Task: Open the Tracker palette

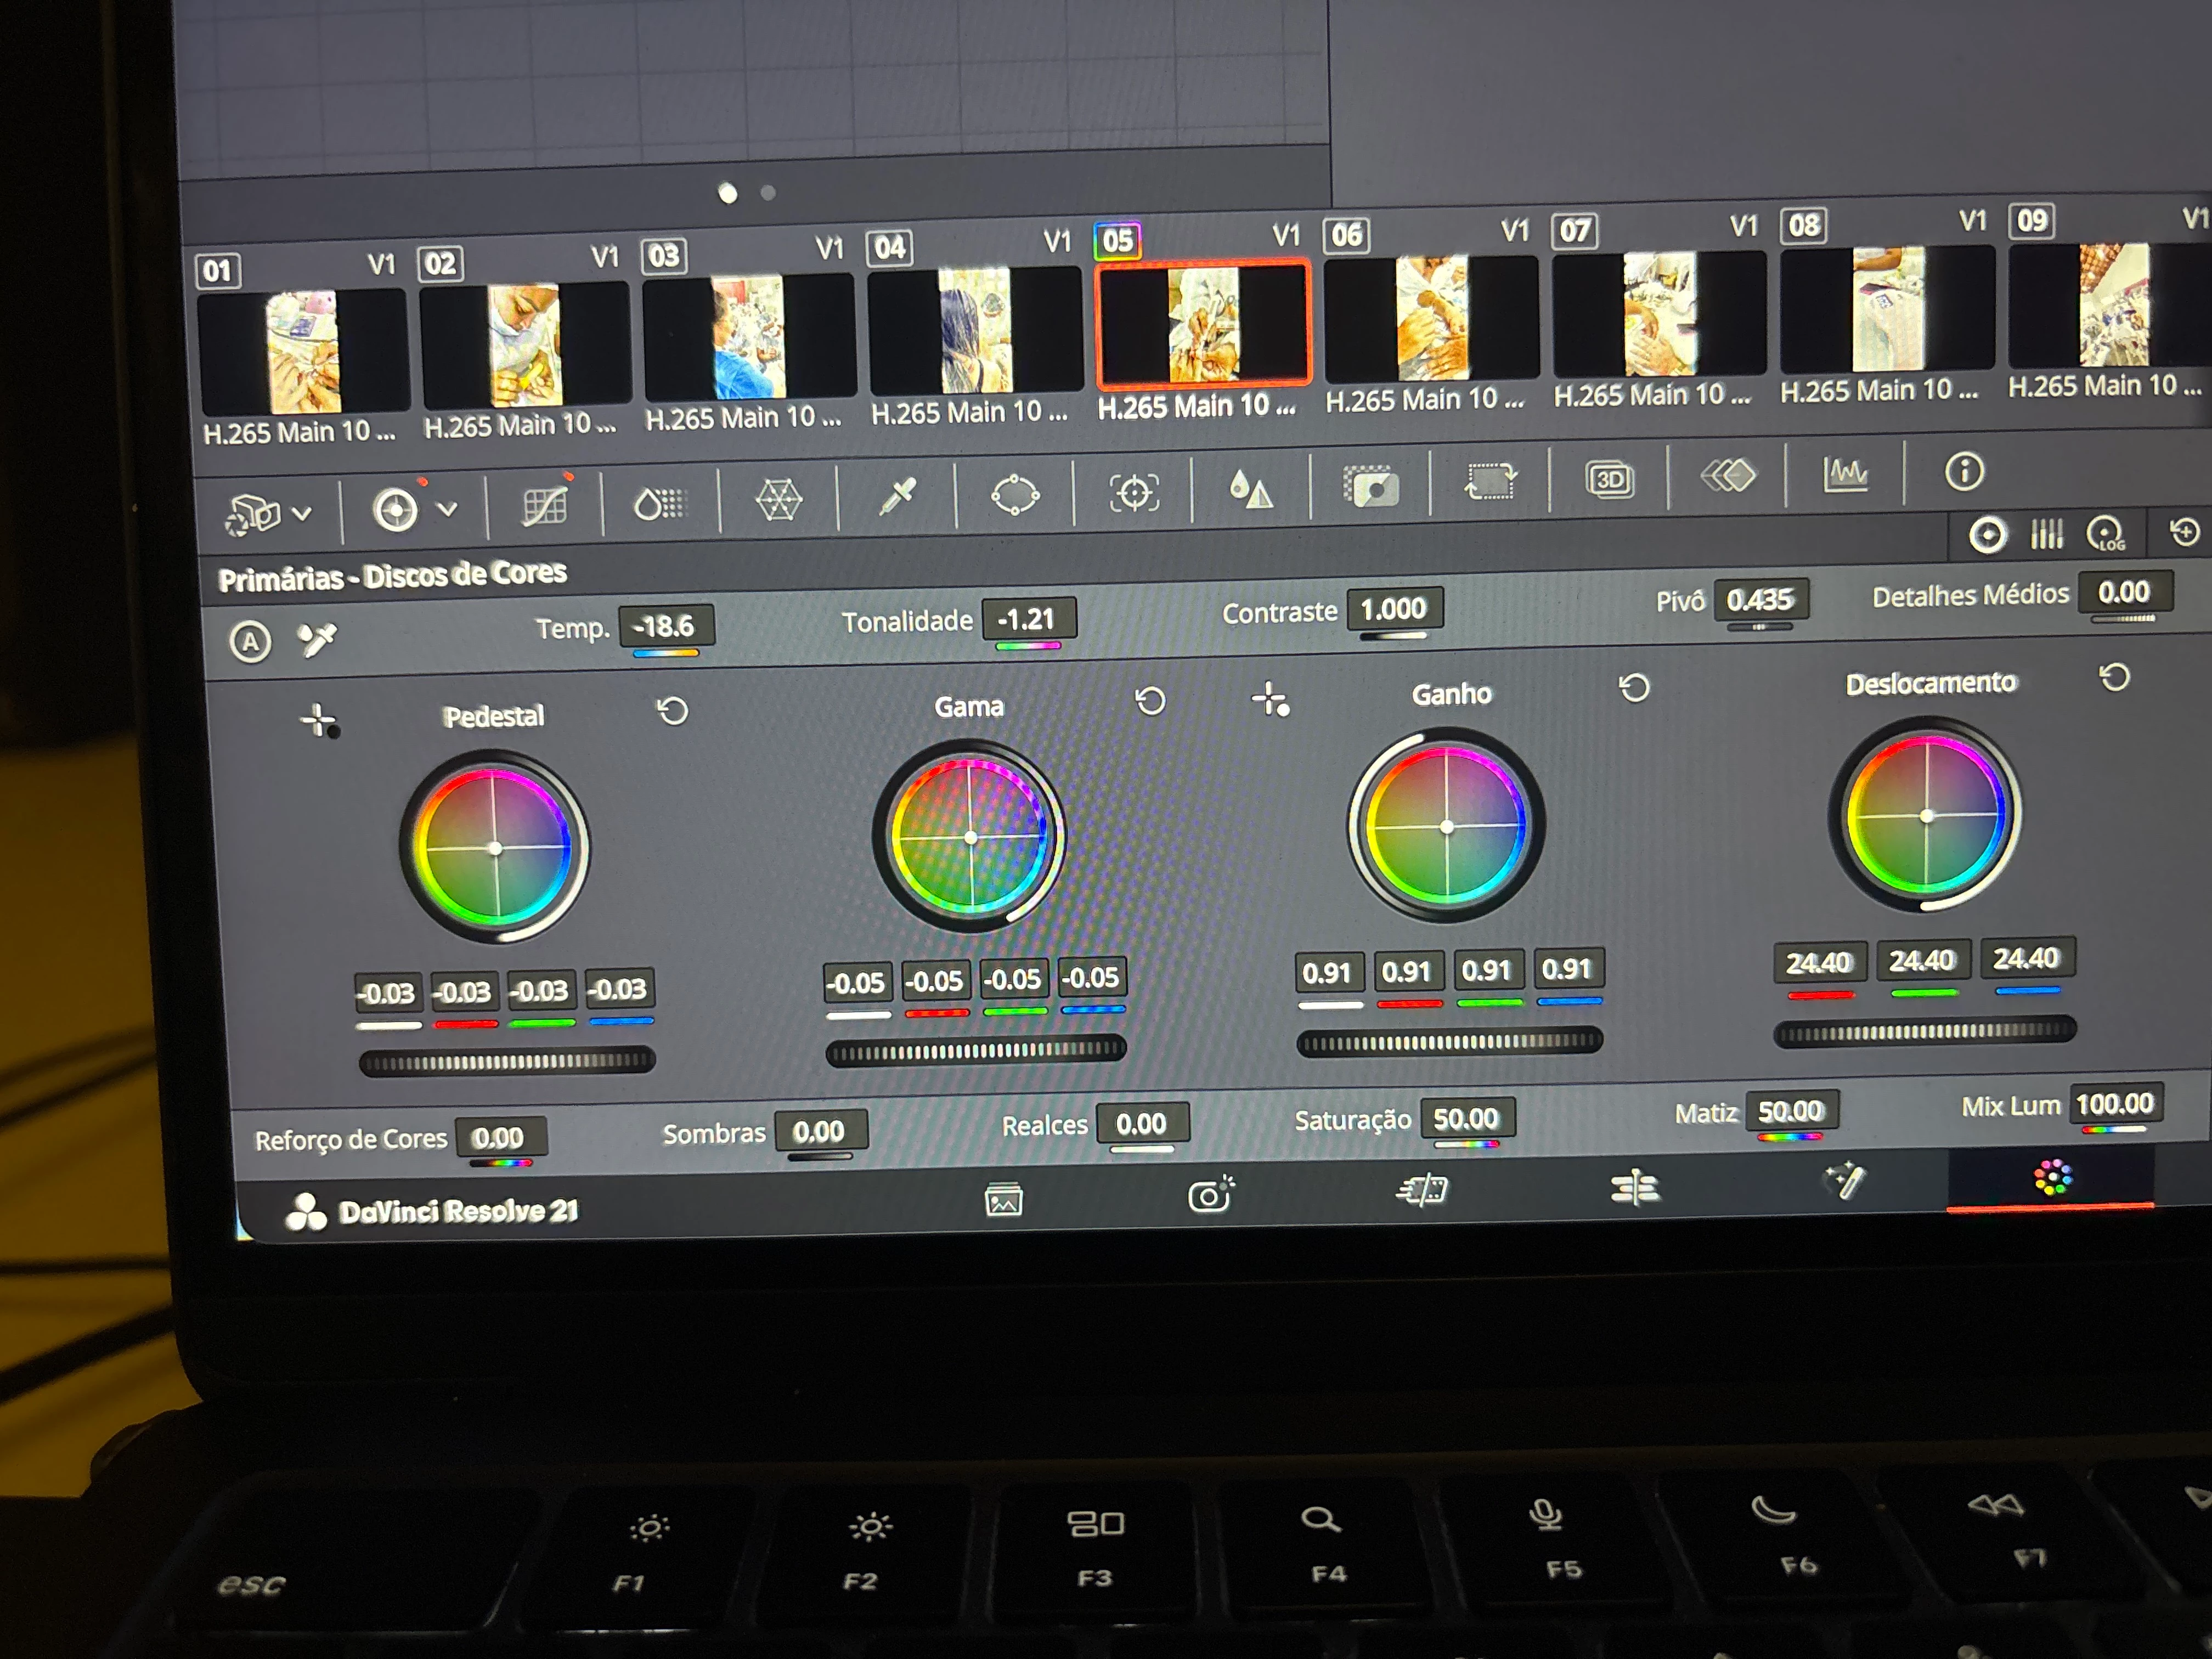Action: (x=1134, y=491)
